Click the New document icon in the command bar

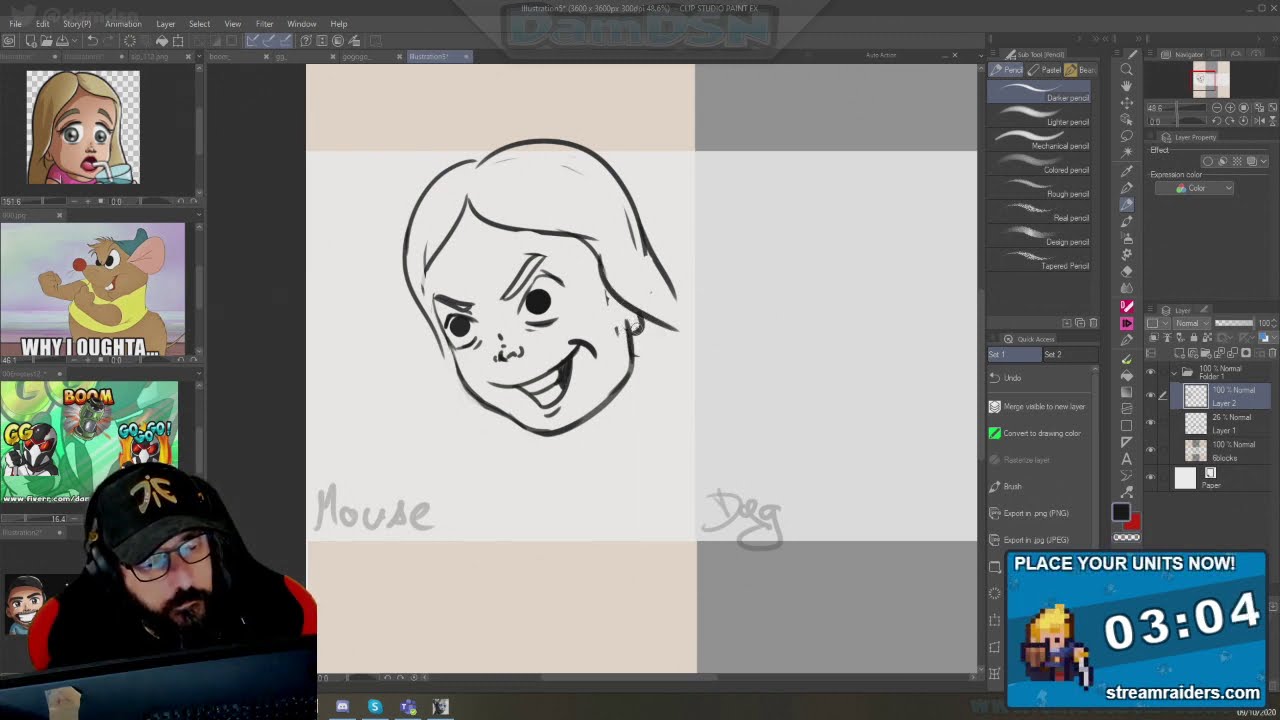pos(31,40)
